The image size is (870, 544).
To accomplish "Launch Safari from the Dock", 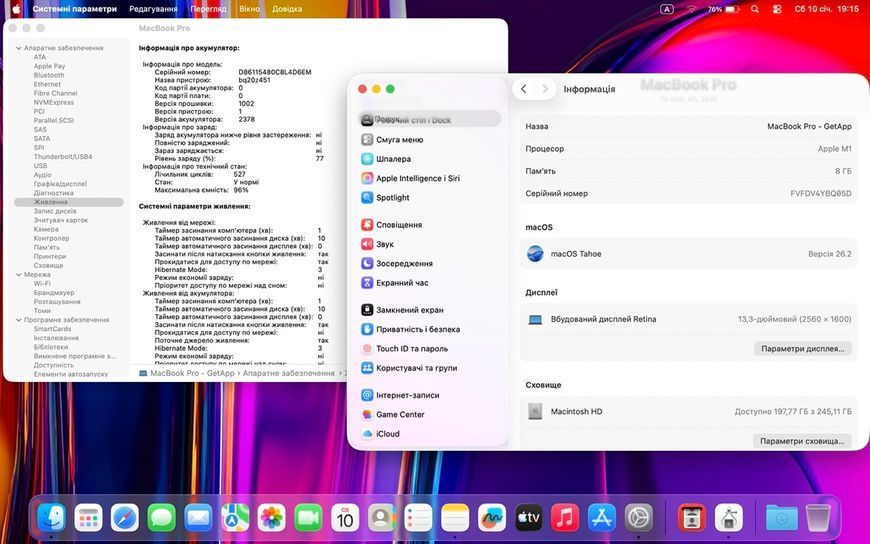I will click(125, 518).
